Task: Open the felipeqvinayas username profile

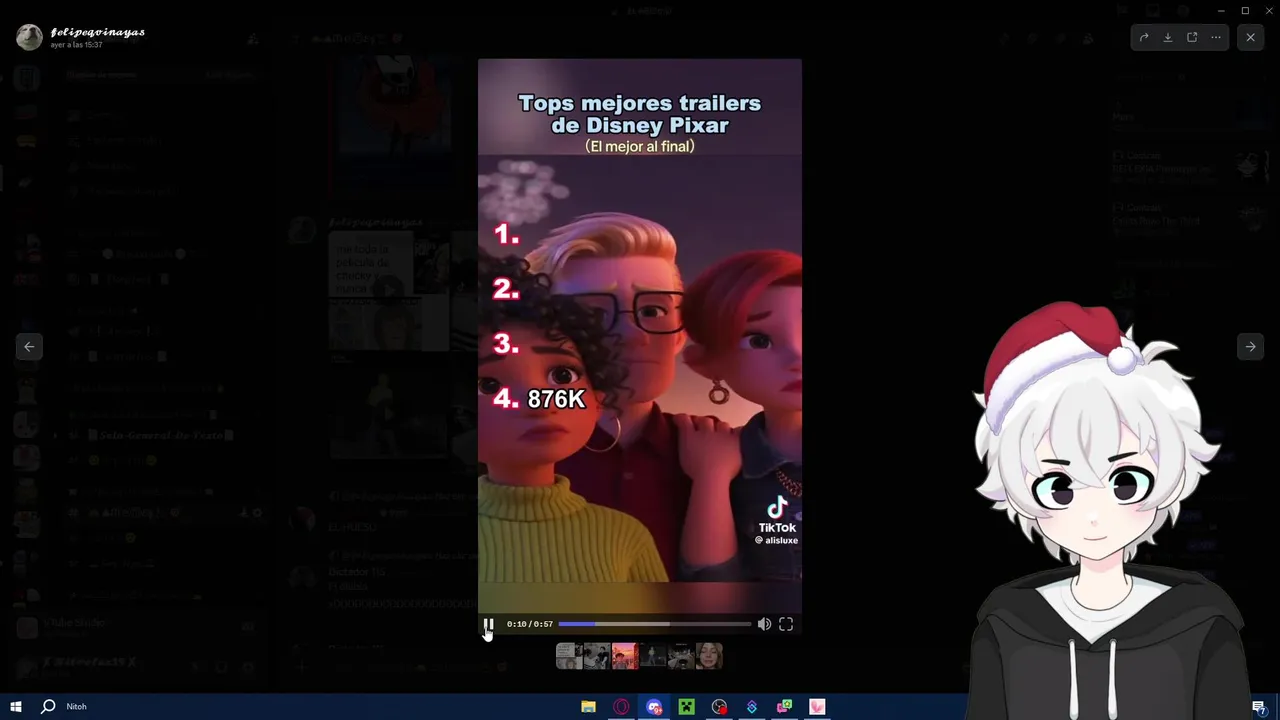Action: [98, 32]
